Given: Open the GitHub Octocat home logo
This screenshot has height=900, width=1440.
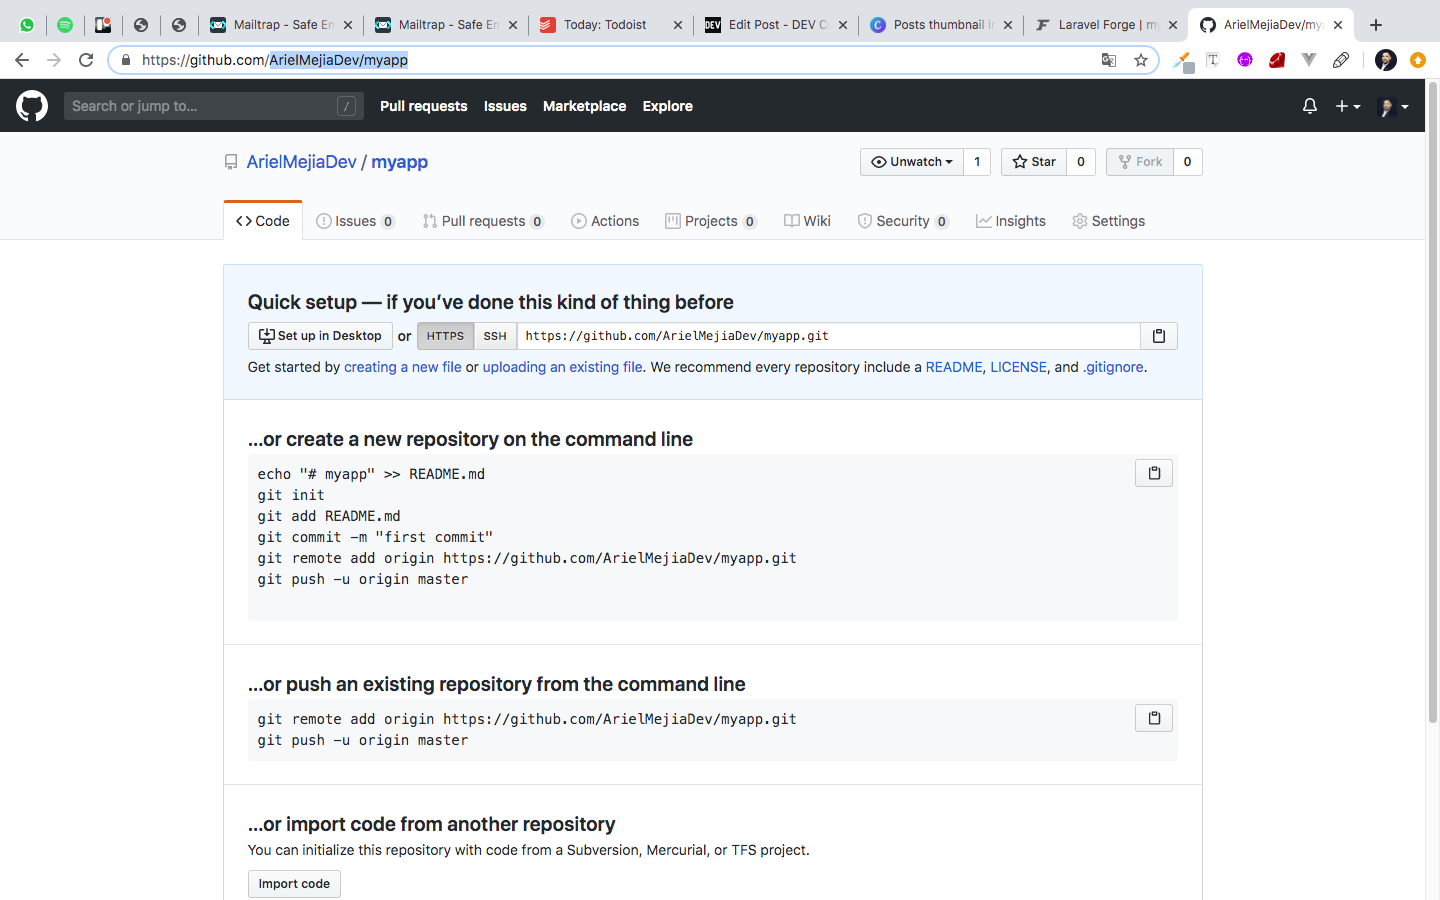Looking at the screenshot, I should [x=32, y=106].
